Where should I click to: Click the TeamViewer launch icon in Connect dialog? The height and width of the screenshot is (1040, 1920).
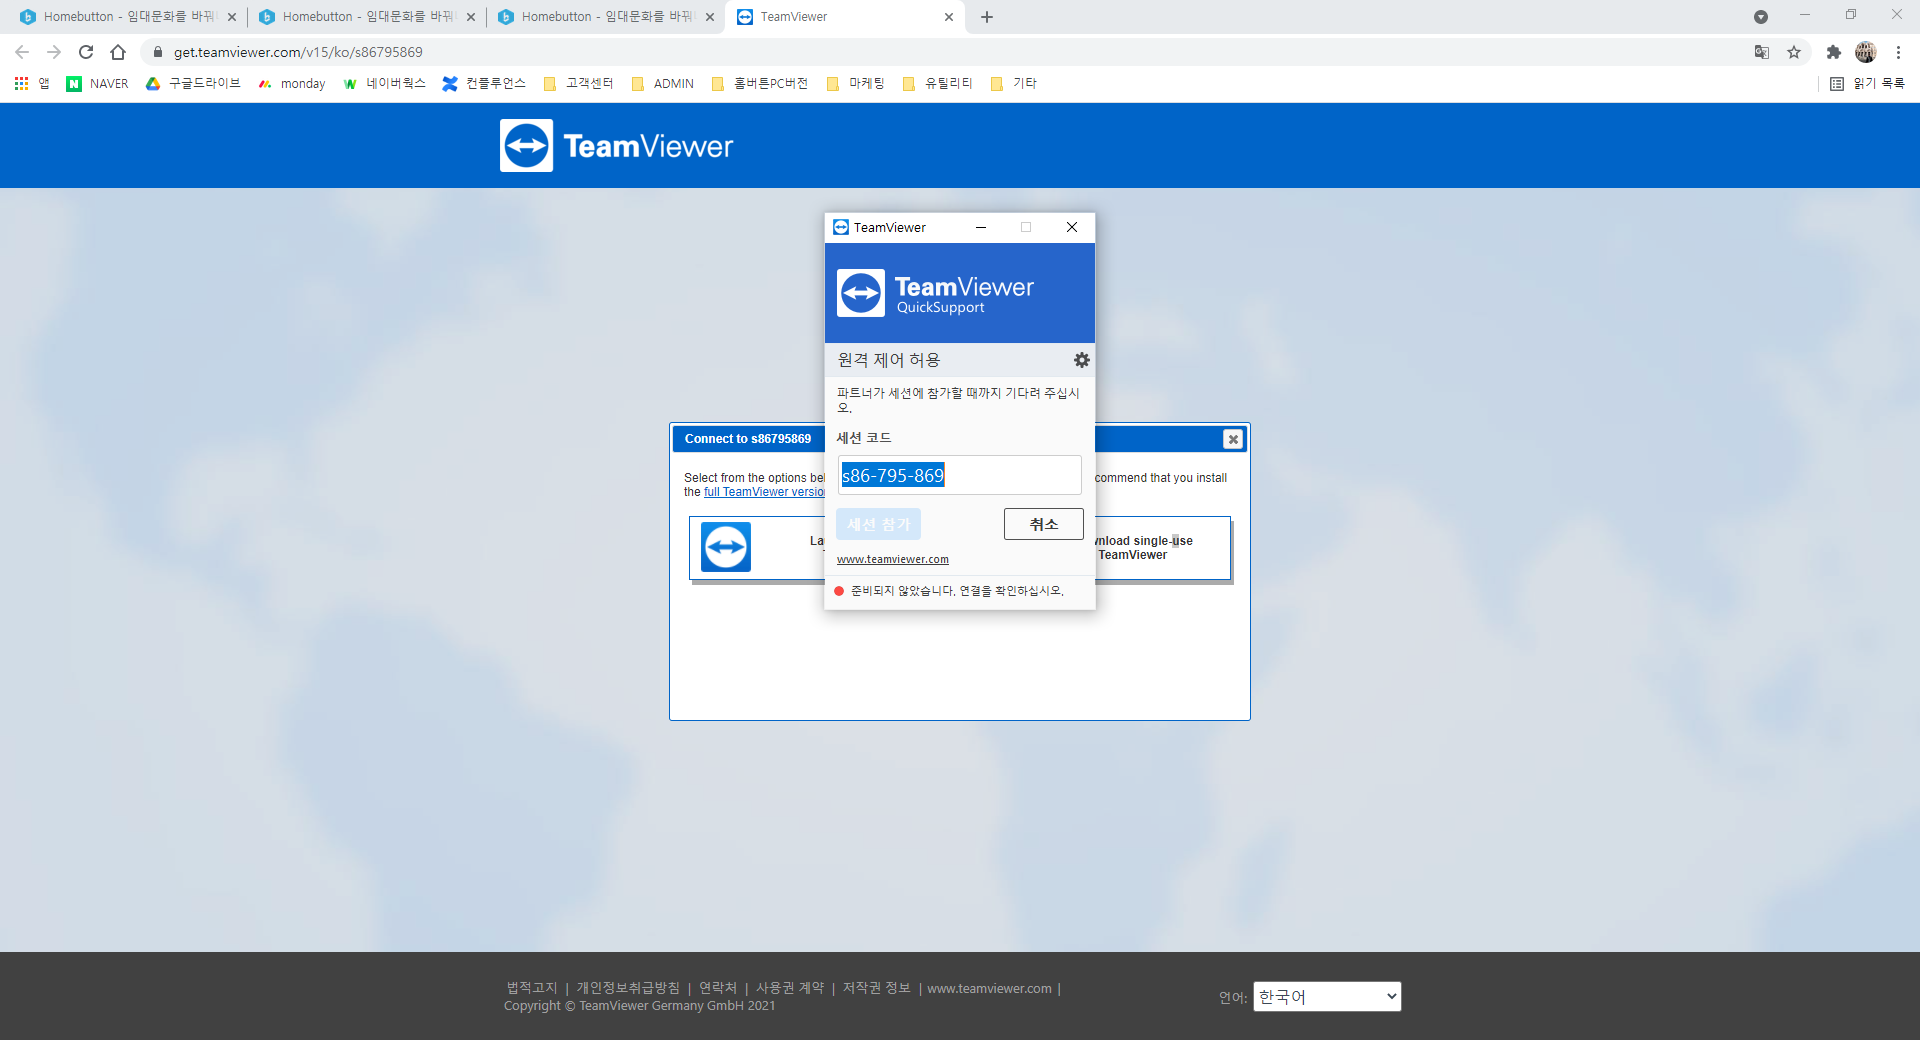pos(726,547)
